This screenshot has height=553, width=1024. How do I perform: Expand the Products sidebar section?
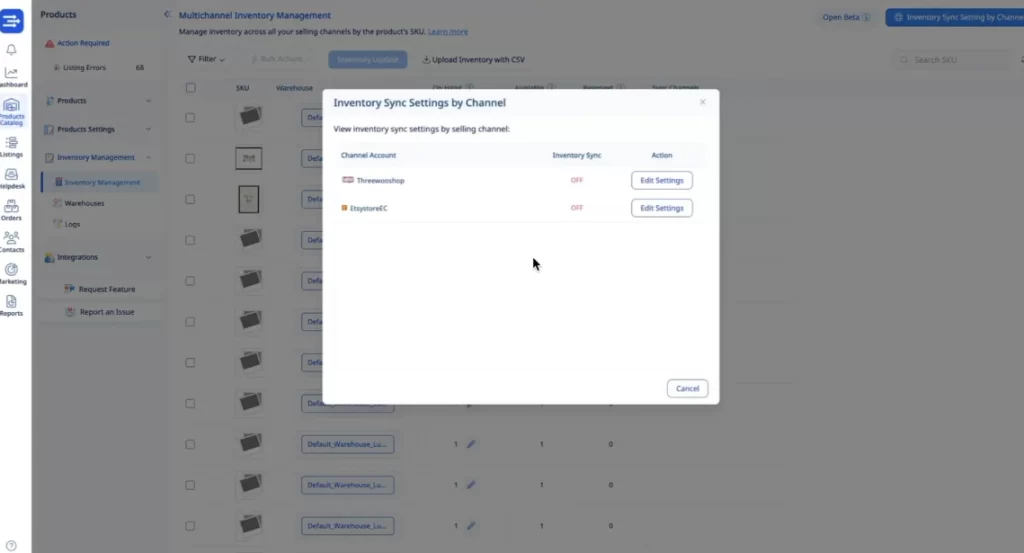click(x=98, y=101)
